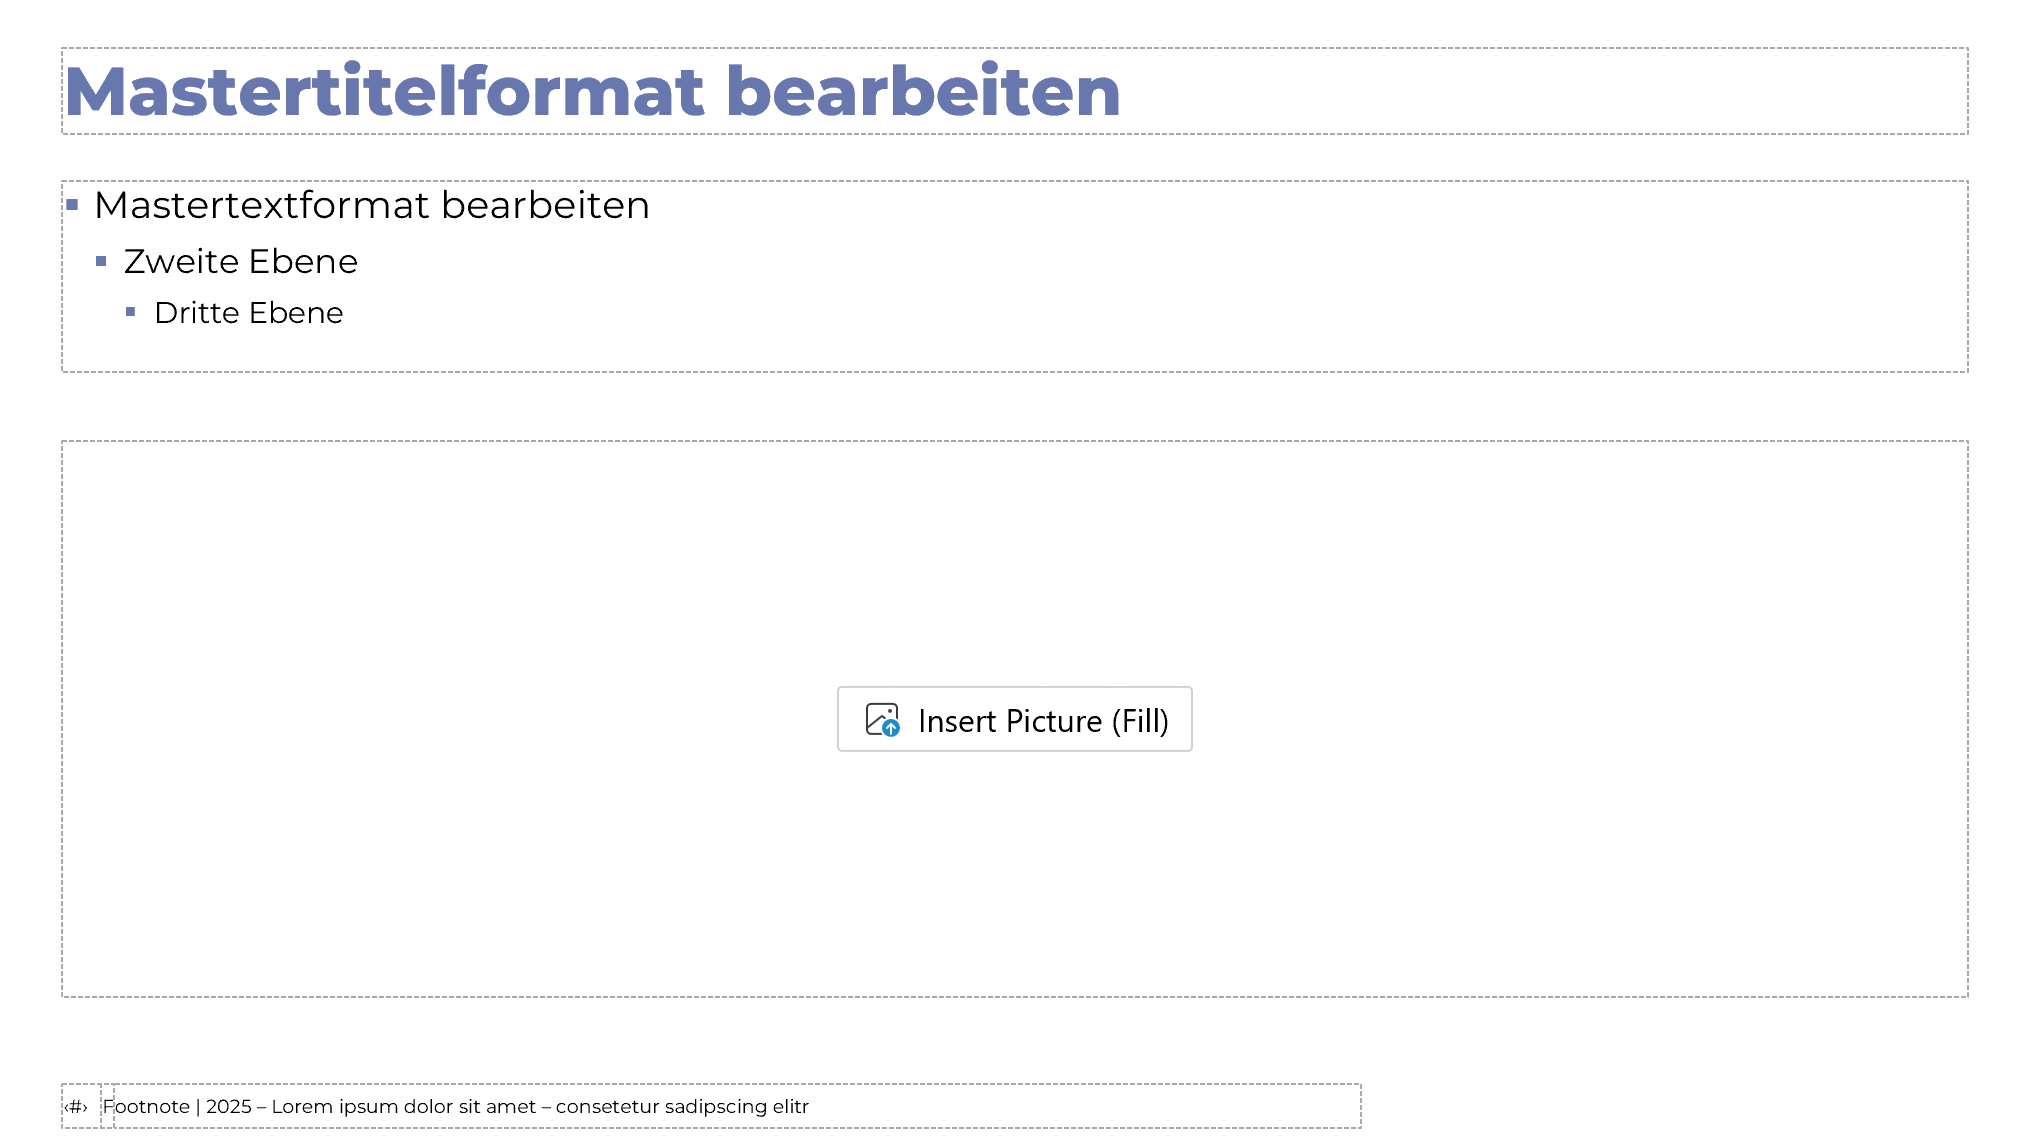Viewport: 2031px width, 1140px height.
Task: Click the narrow dashed box between slide number and Footnote
Action: click(108, 1107)
